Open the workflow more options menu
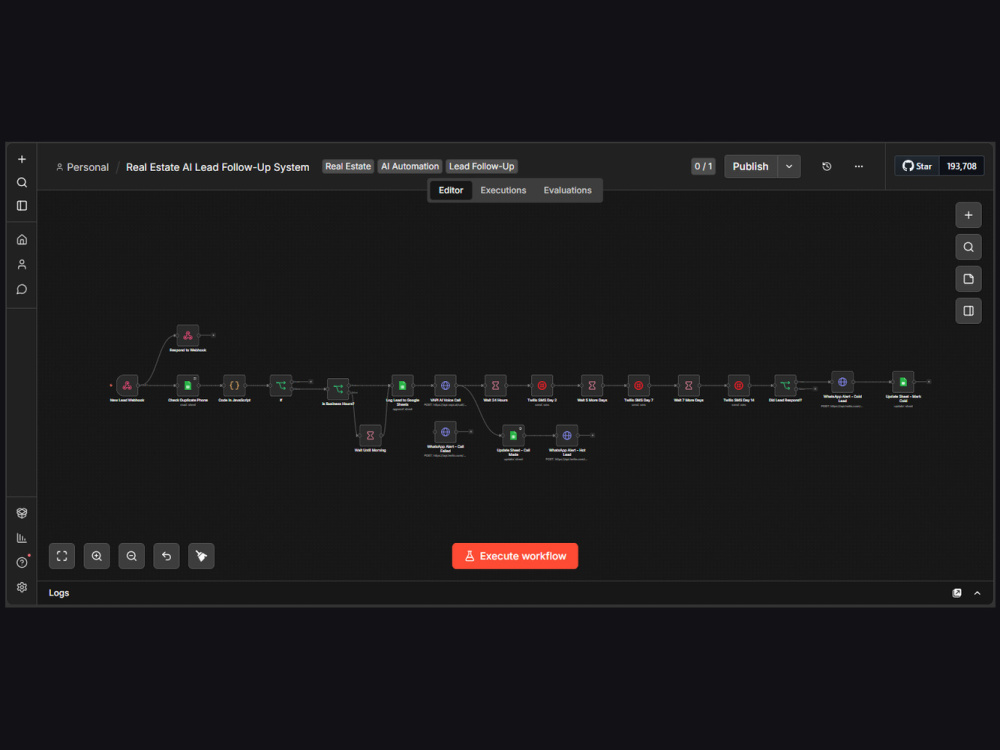The width and height of the screenshot is (1000, 750). (x=859, y=166)
